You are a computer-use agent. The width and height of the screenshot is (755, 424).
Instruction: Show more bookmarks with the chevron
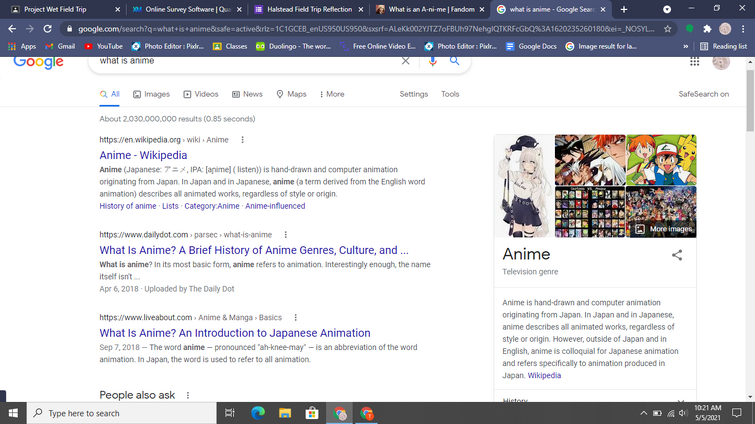point(685,46)
